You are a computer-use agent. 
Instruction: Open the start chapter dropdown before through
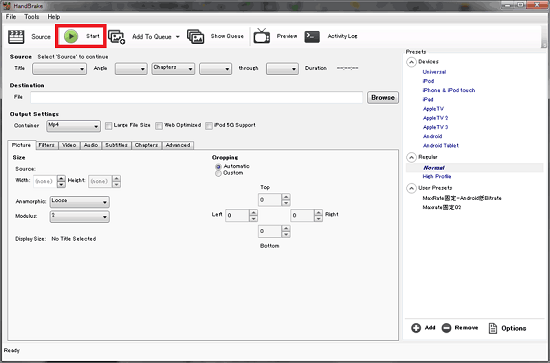215,69
